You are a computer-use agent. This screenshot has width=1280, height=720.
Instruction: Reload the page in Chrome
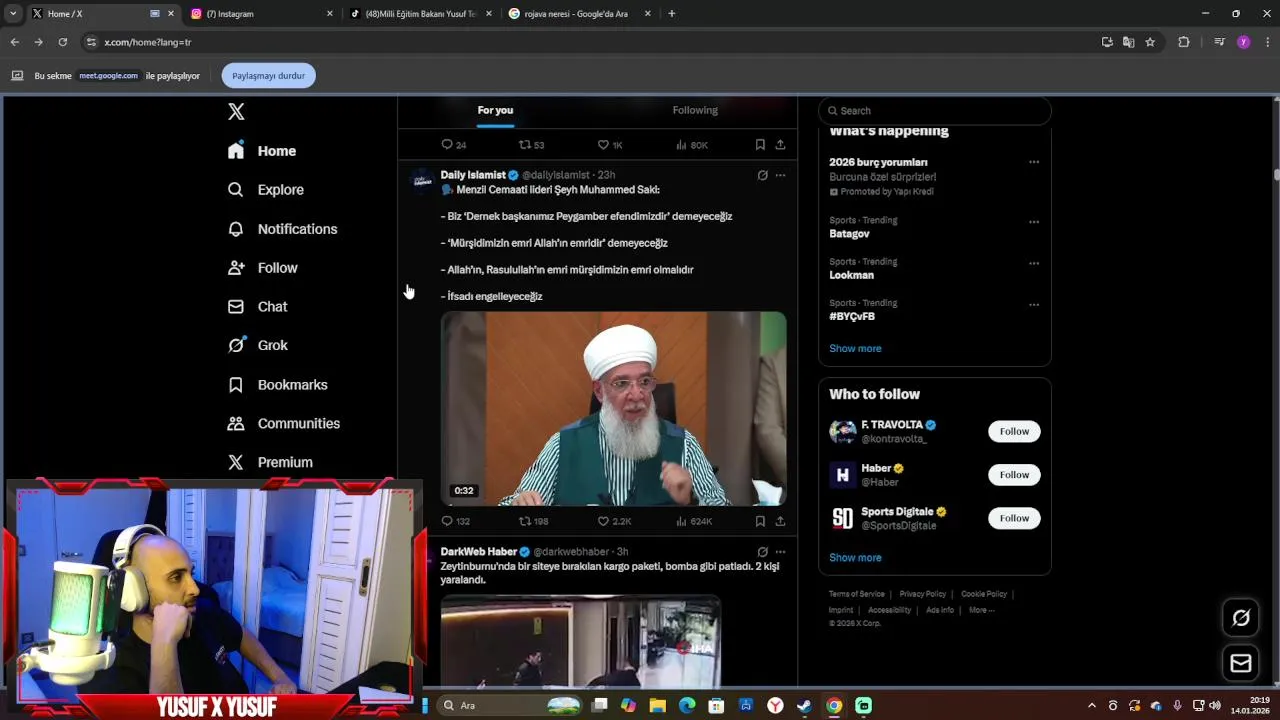[62, 42]
